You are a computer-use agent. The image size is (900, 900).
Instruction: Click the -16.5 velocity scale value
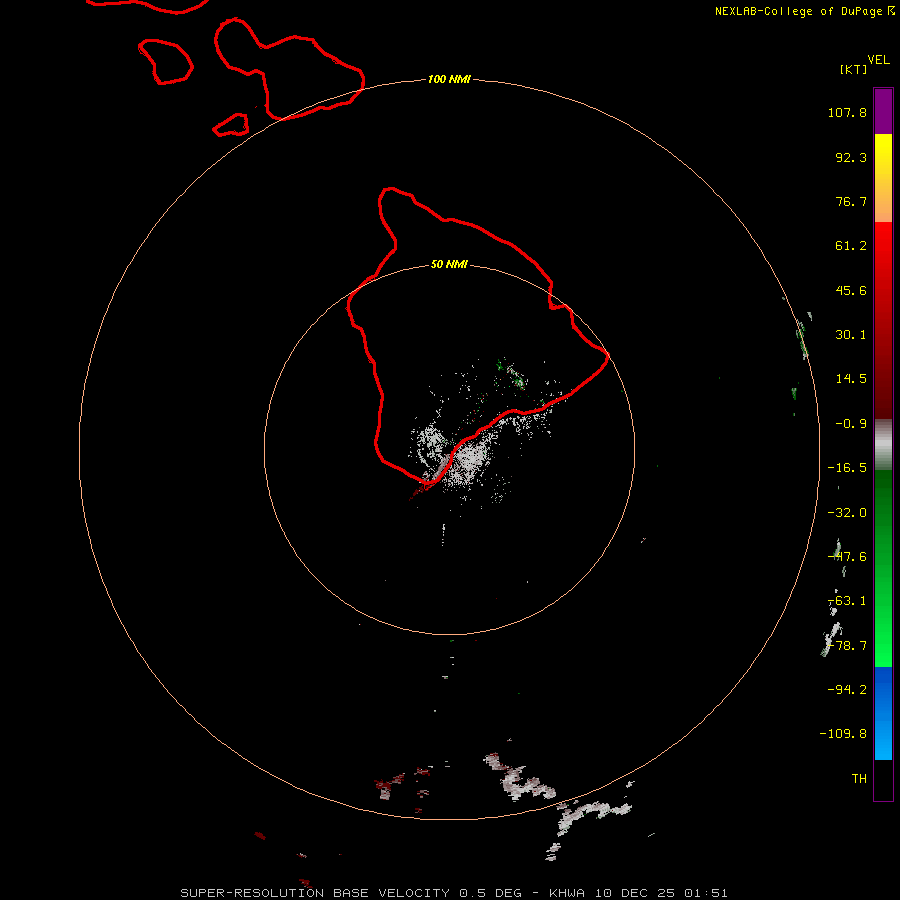[847, 468]
